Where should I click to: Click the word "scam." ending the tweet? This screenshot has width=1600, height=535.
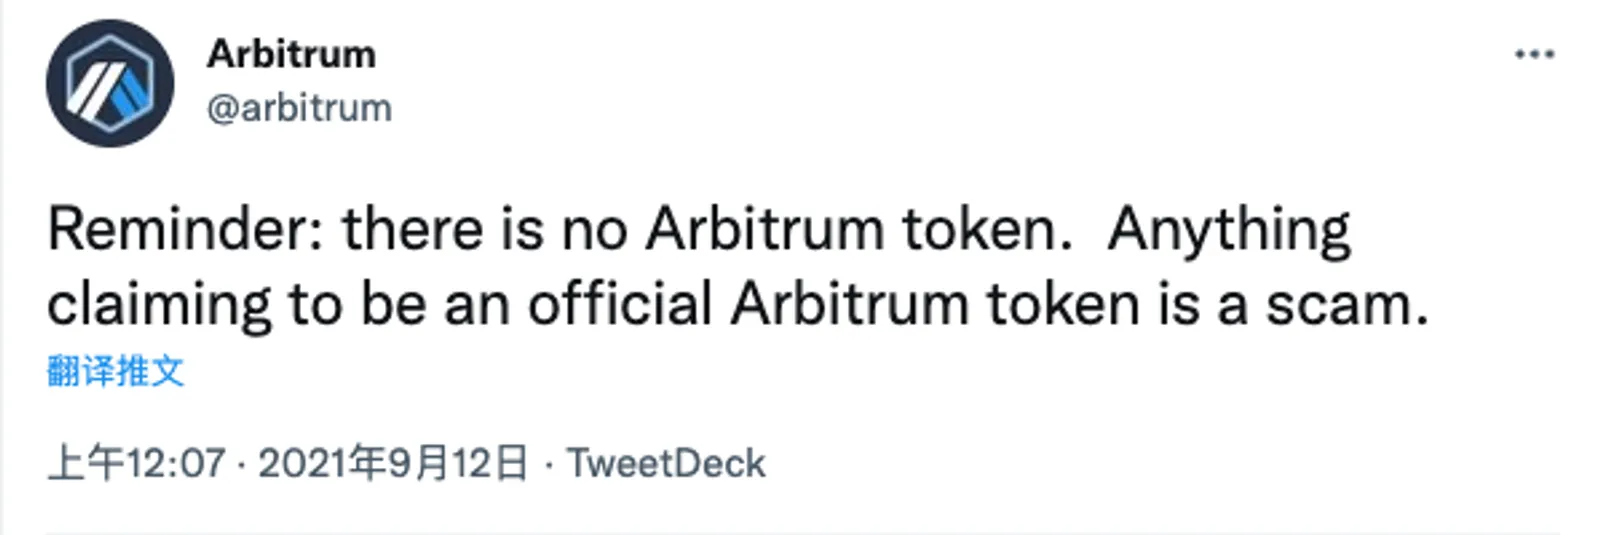tap(1347, 305)
